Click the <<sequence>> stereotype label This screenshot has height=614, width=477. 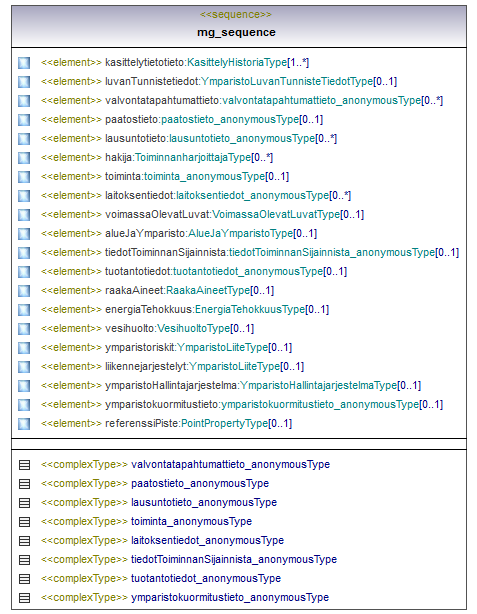[x=236, y=14]
